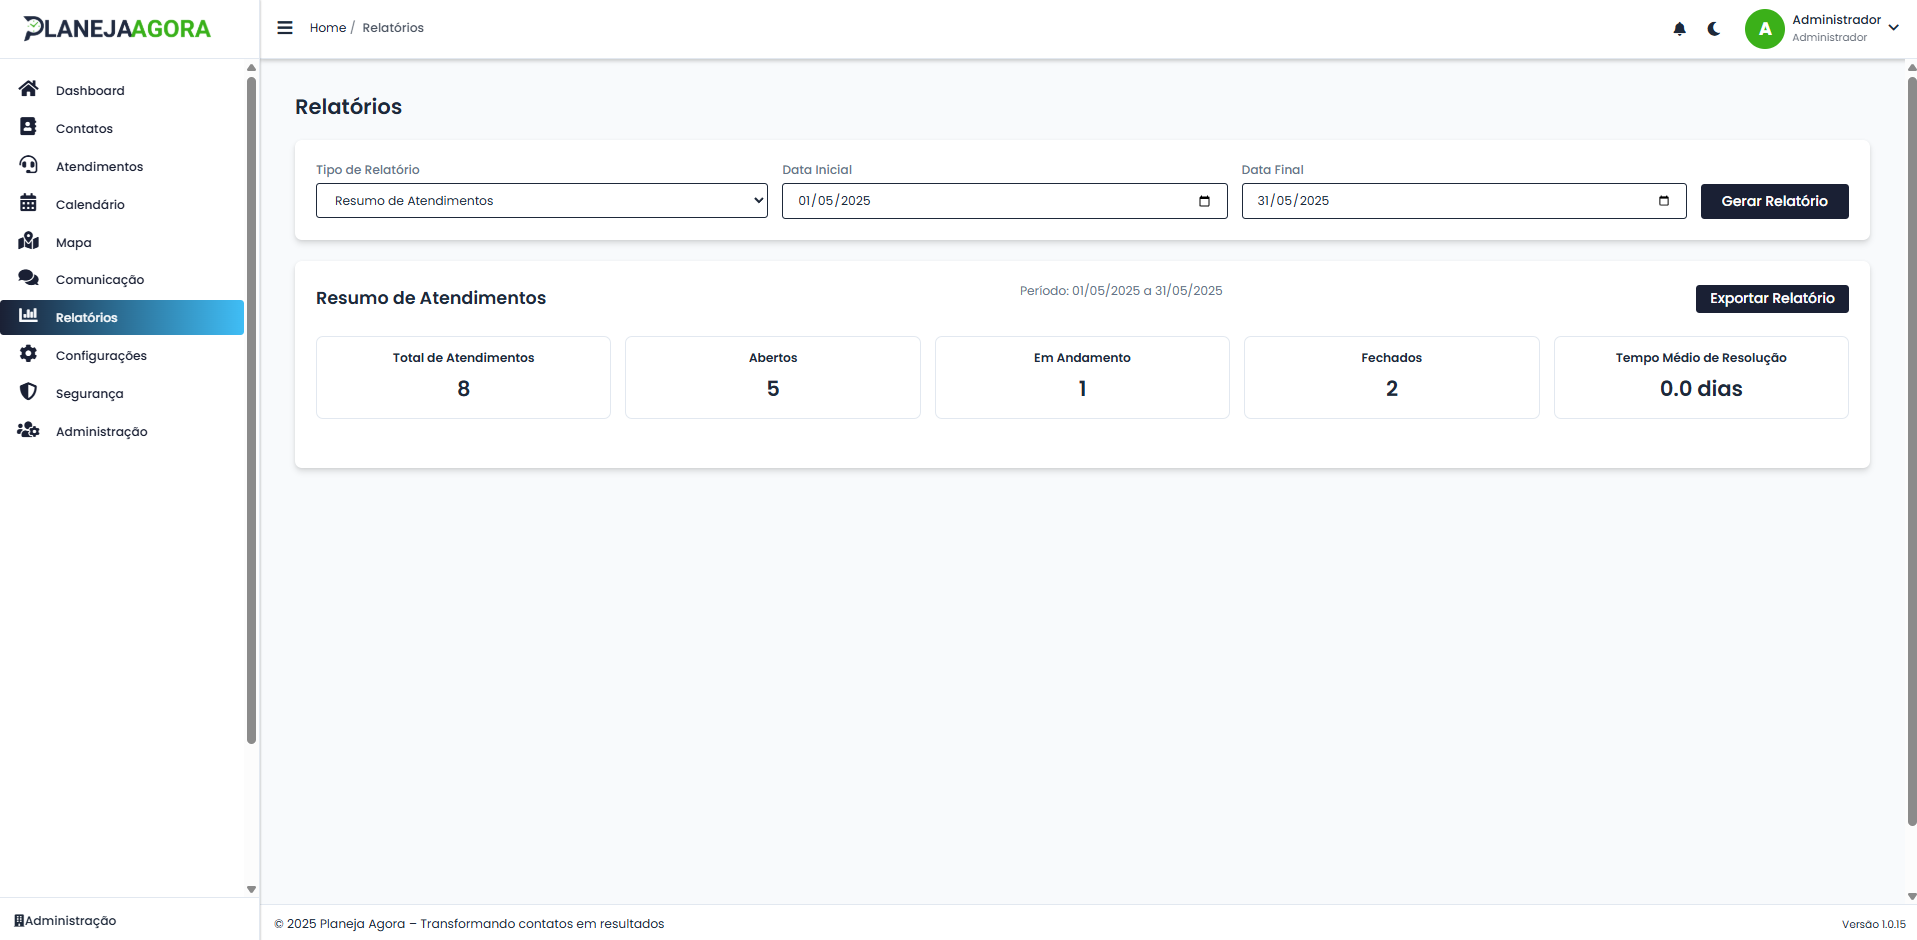The height and width of the screenshot is (940, 1917).
Task: Open Contatos via its address book icon
Action: [28, 127]
